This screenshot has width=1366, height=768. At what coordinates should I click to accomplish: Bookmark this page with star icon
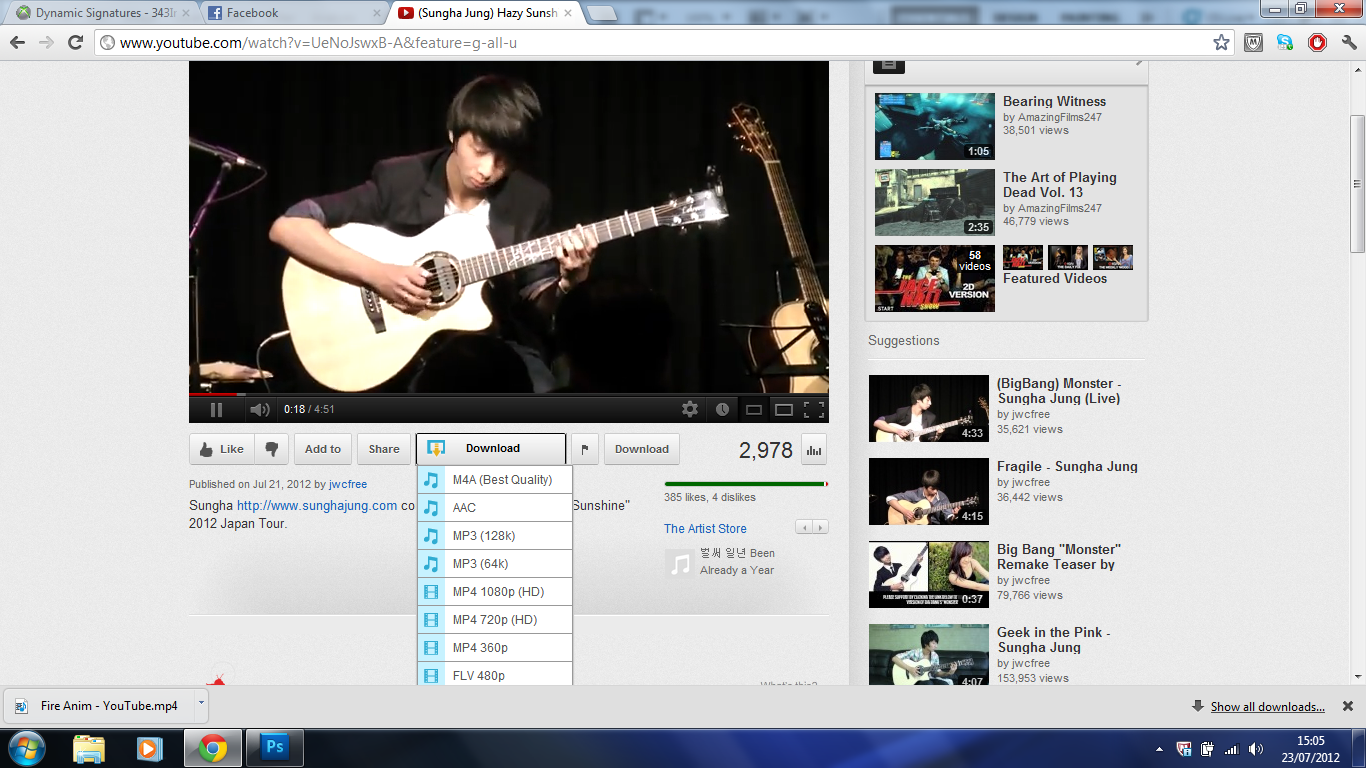click(x=1221, y=42)
